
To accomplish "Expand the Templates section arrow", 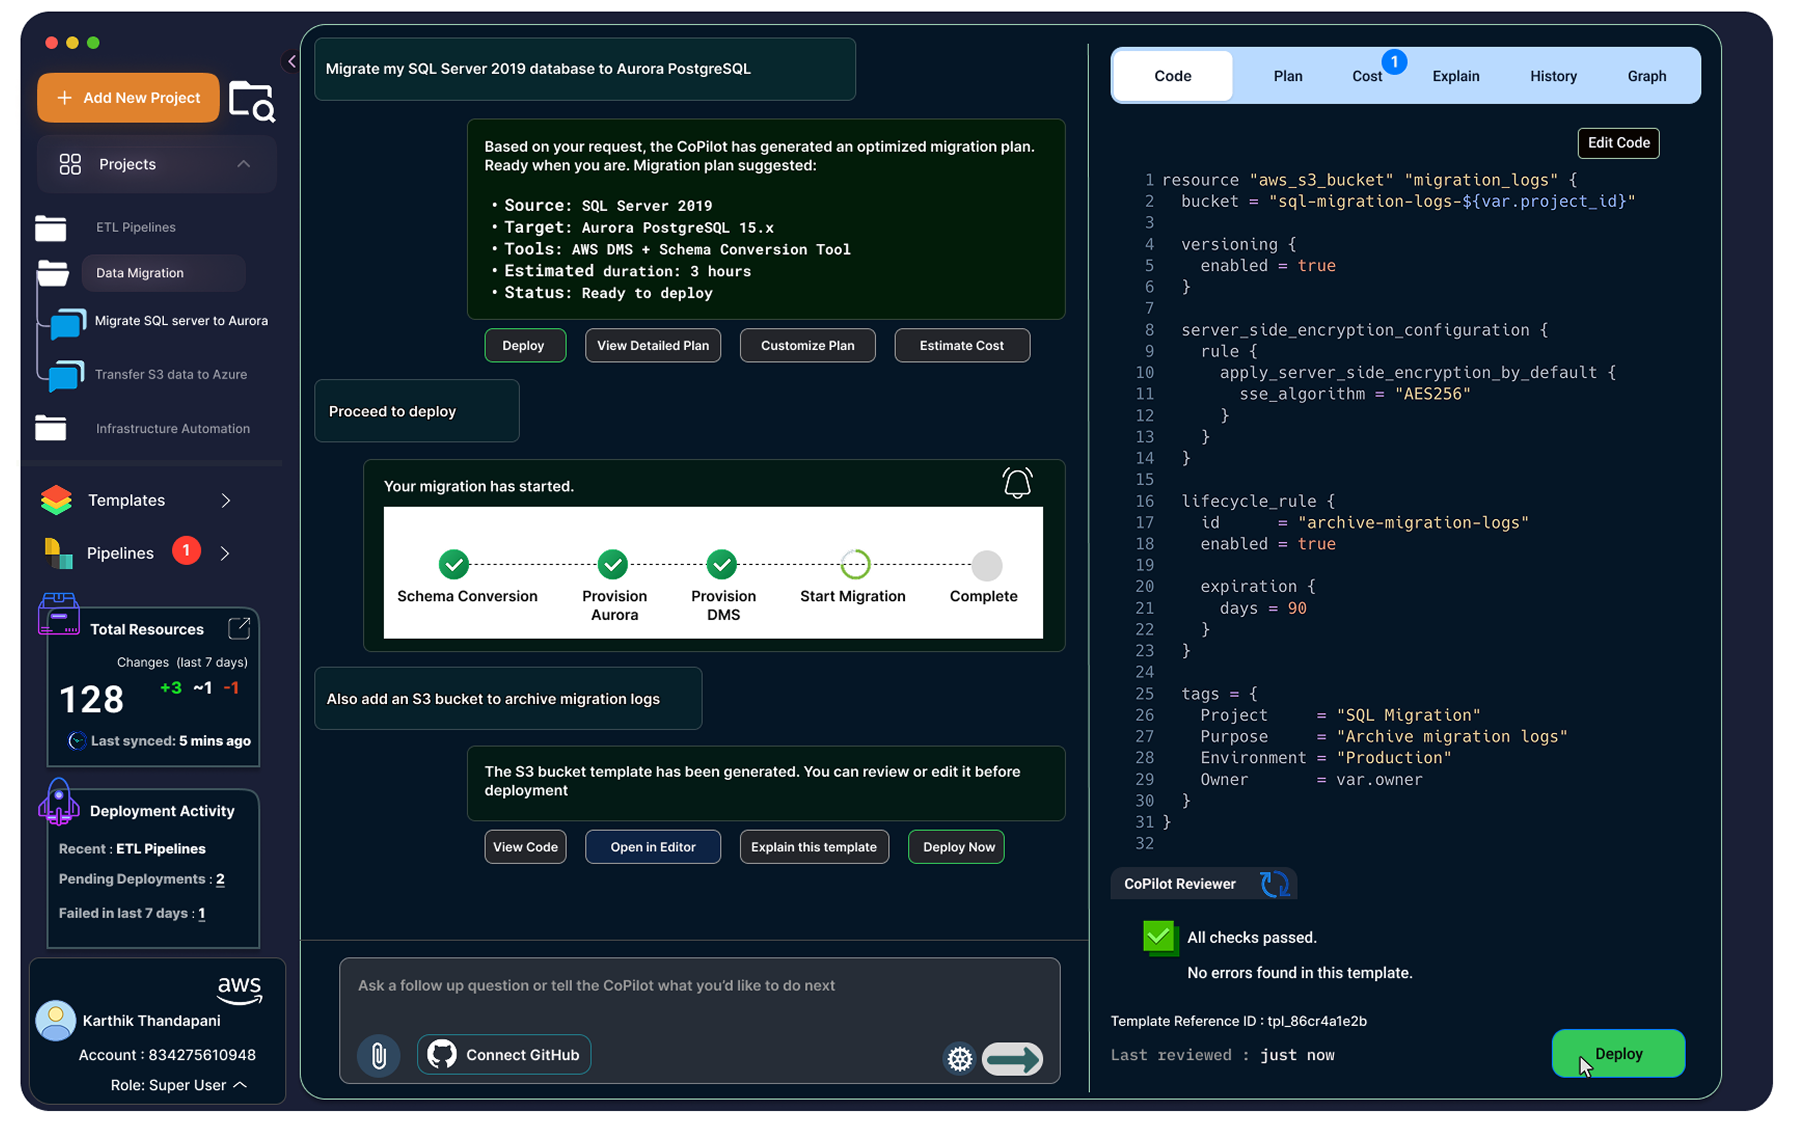I will click(226, 500).
